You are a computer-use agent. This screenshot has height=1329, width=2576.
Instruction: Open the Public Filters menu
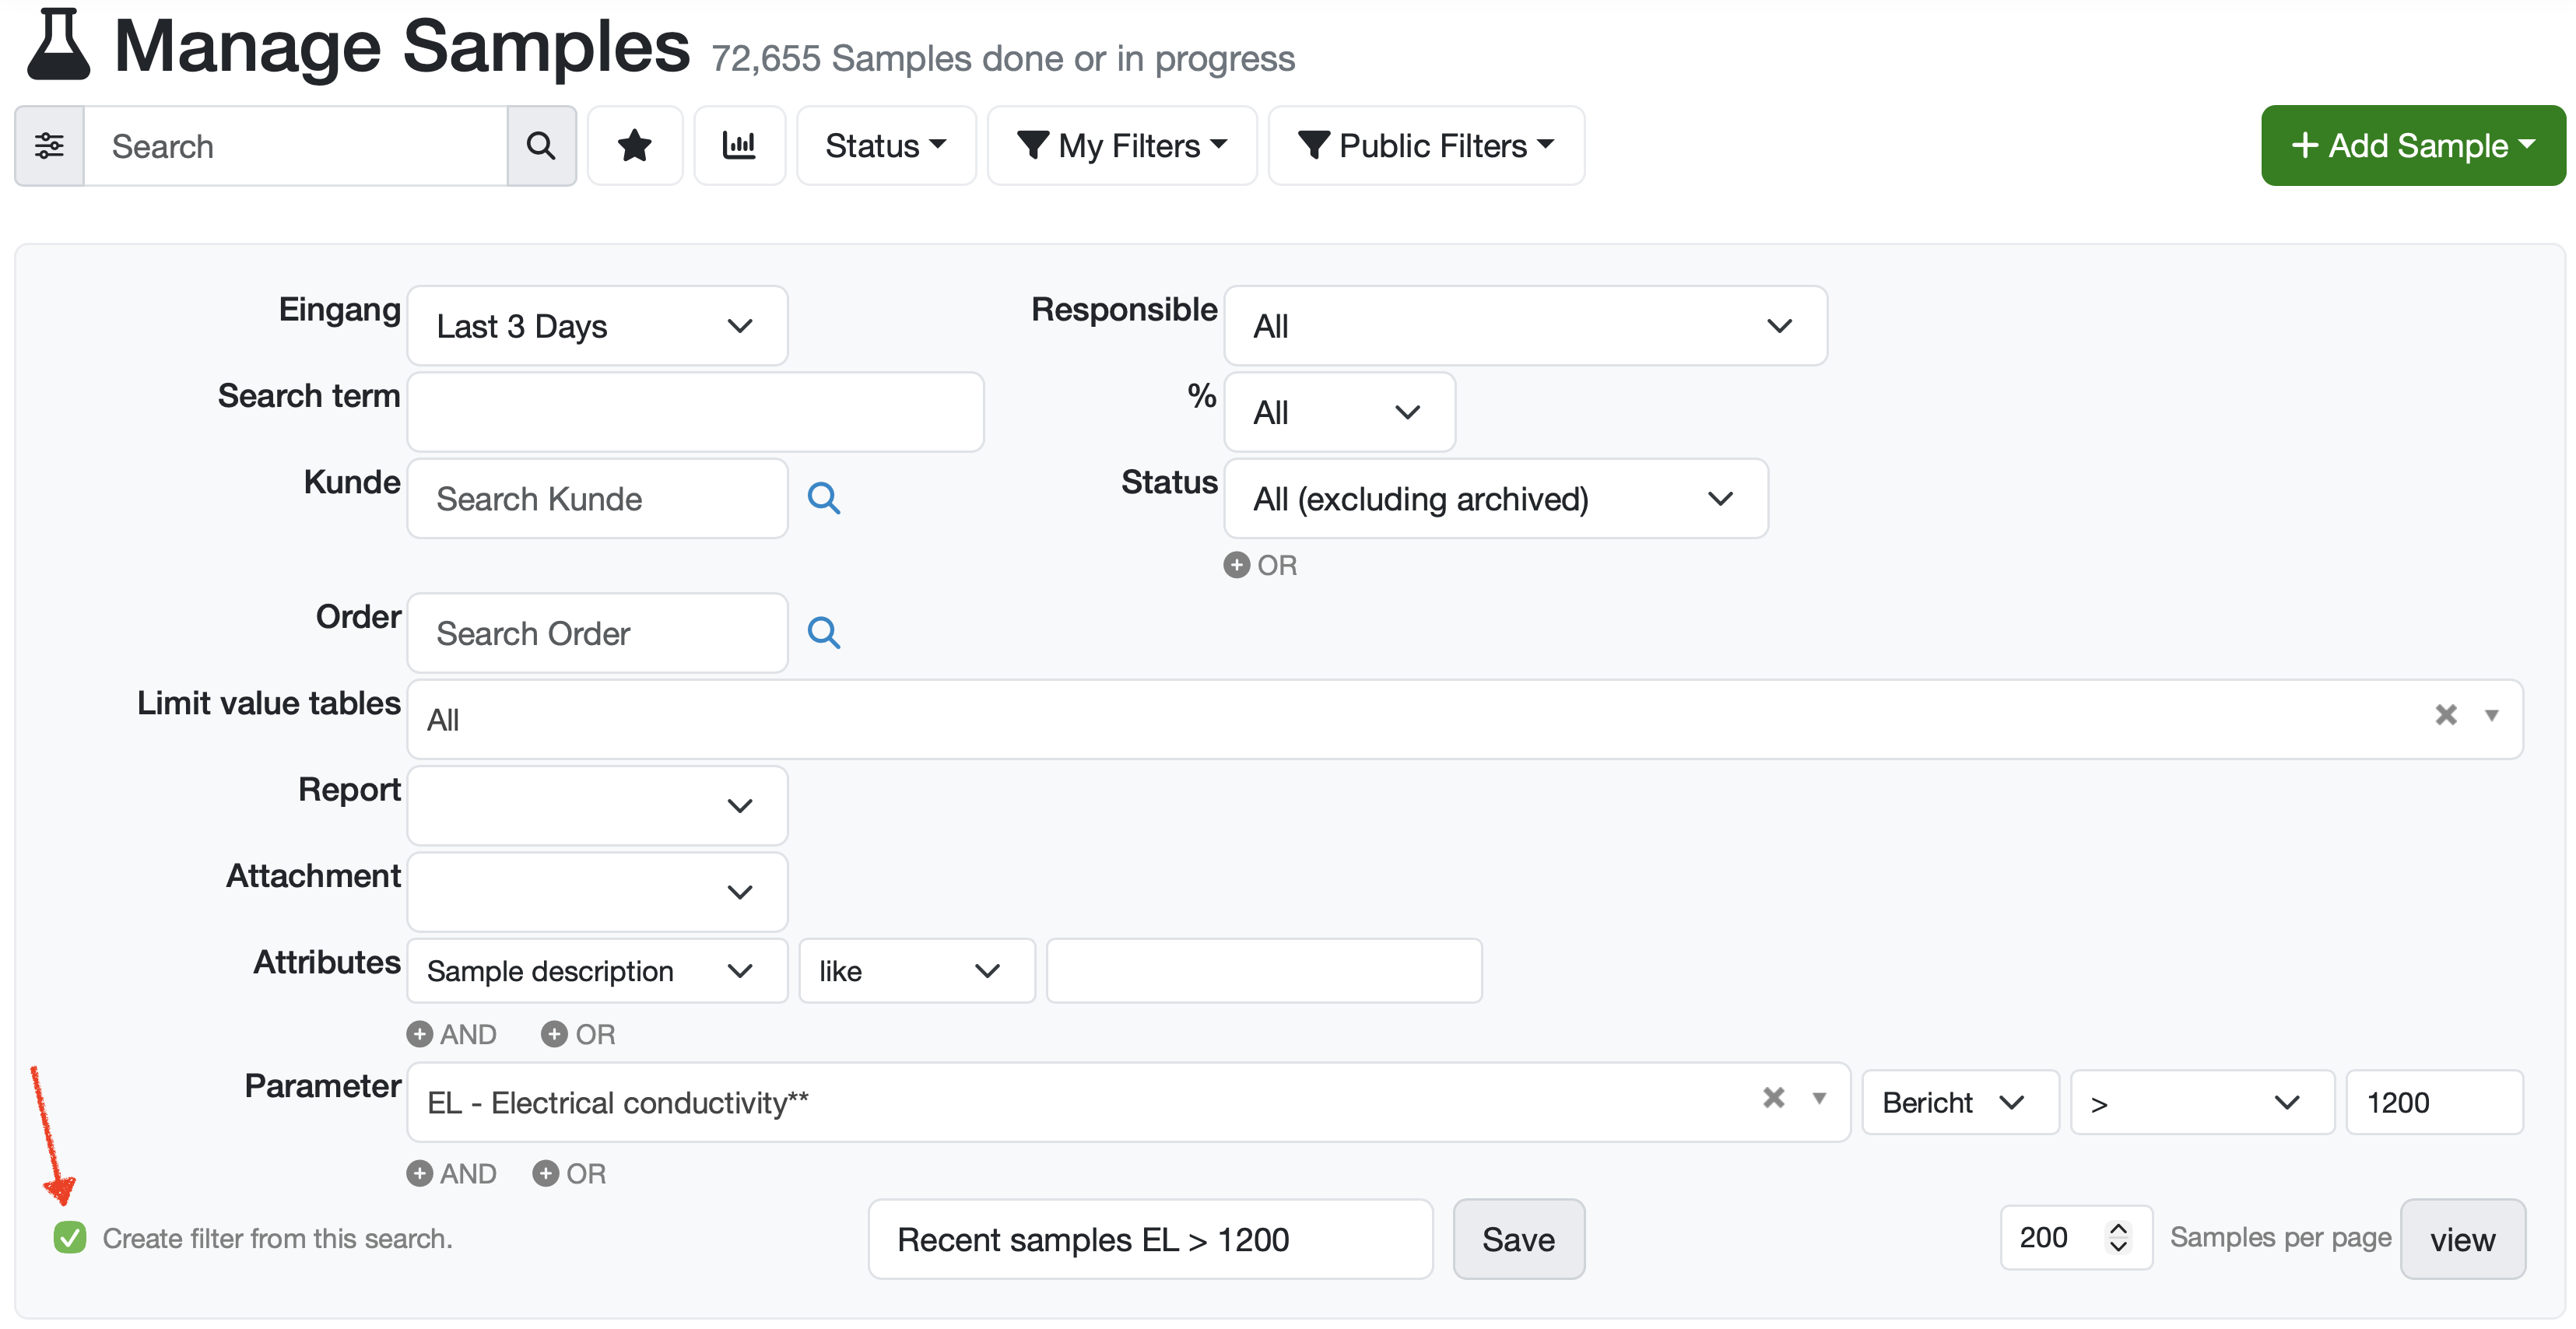coord(1425,146)
